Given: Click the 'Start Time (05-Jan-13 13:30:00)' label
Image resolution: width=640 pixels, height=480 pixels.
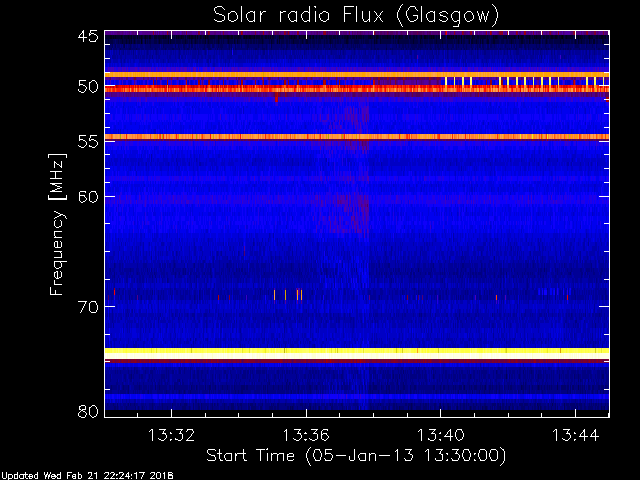Looking at the screenshot, I should coord(356,456).
